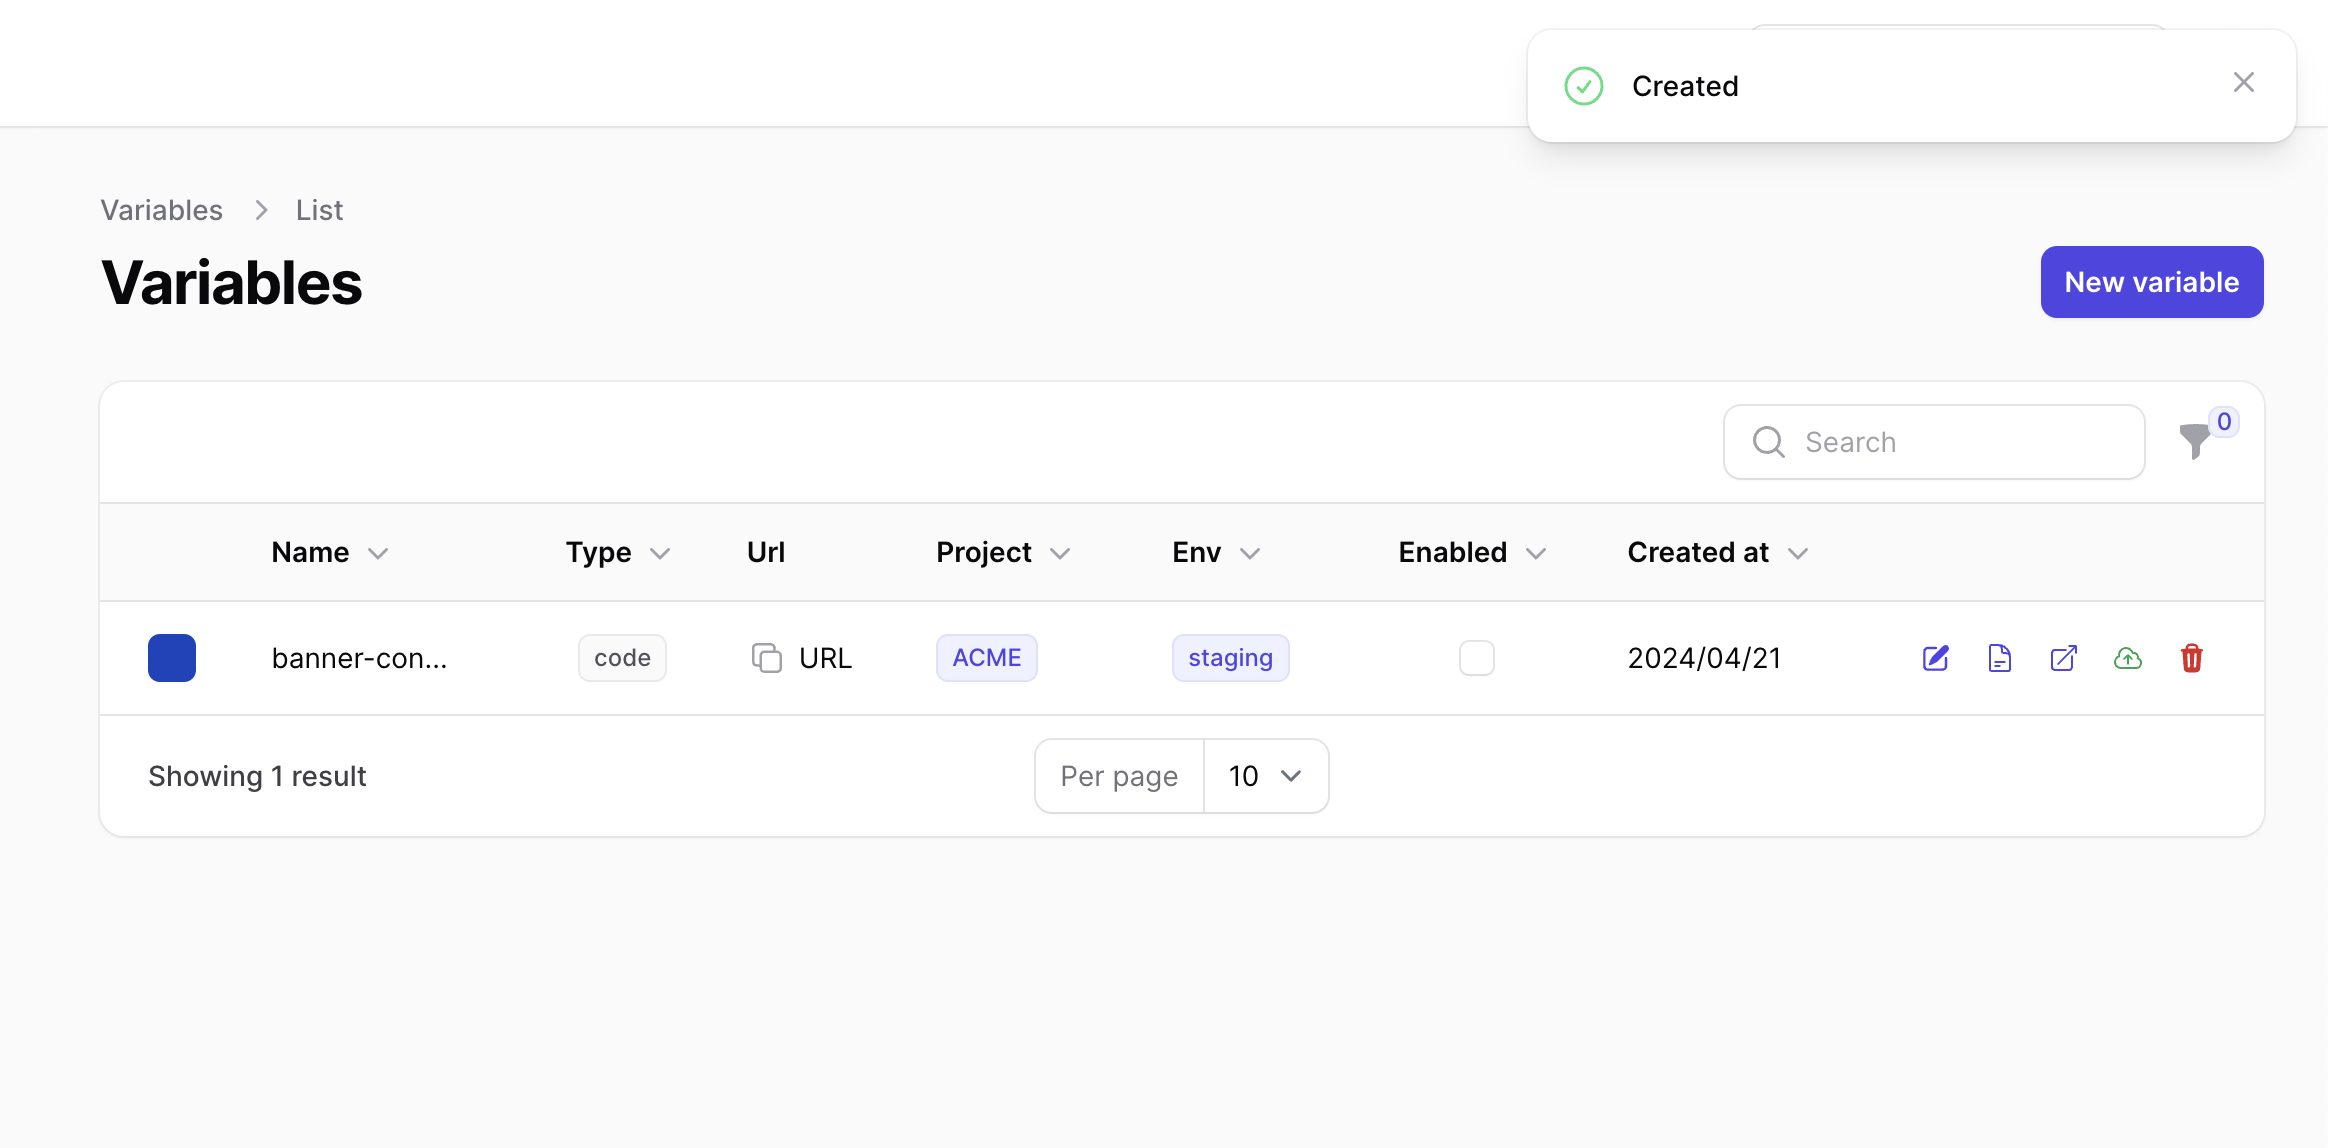
Task: Click the Showing 1 result text
Action: click(257, 776)
